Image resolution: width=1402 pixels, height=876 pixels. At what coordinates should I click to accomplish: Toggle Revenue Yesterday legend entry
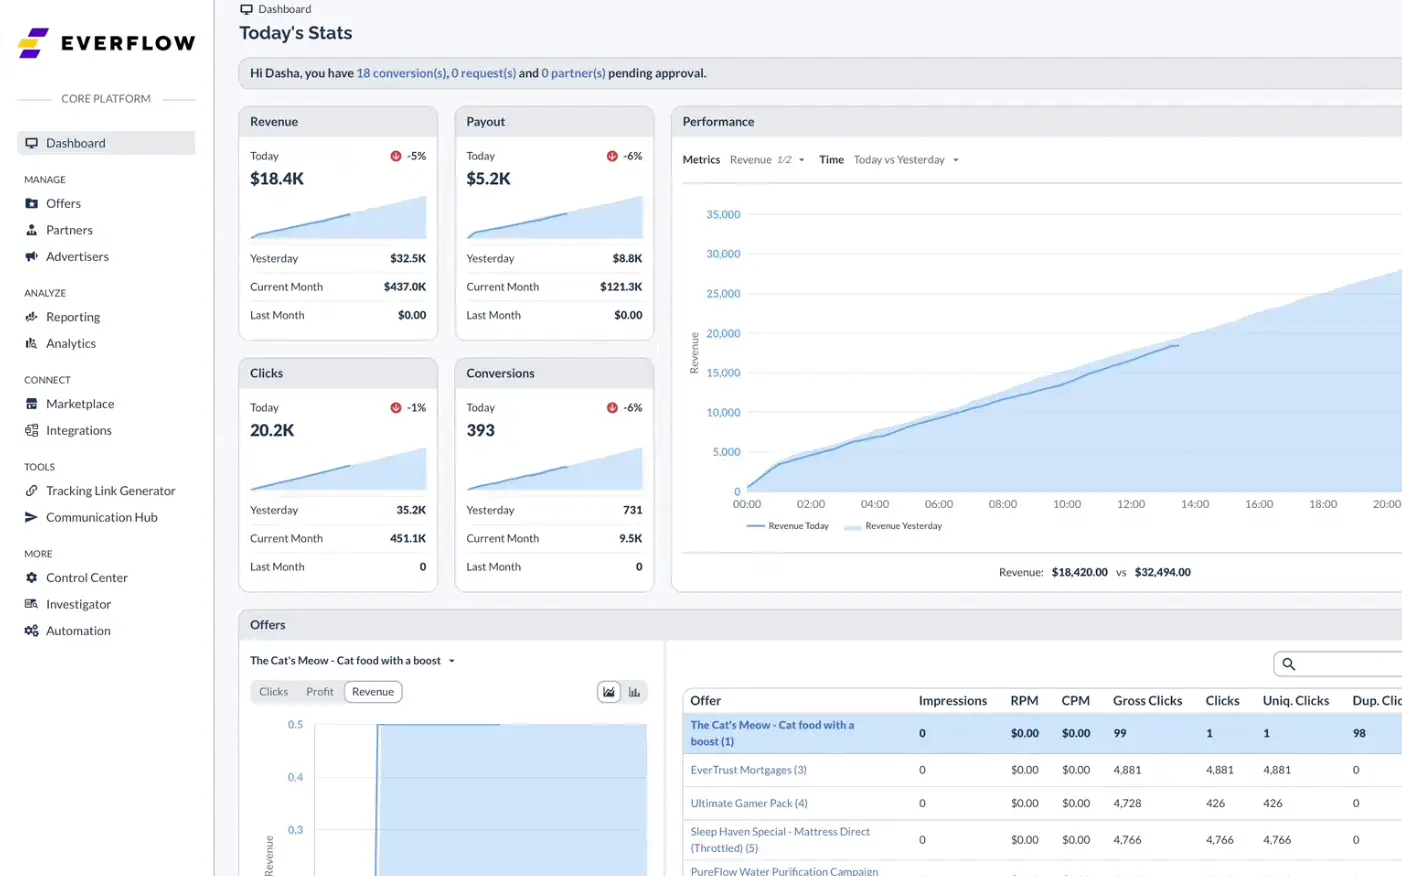click(x=893, y=526)
